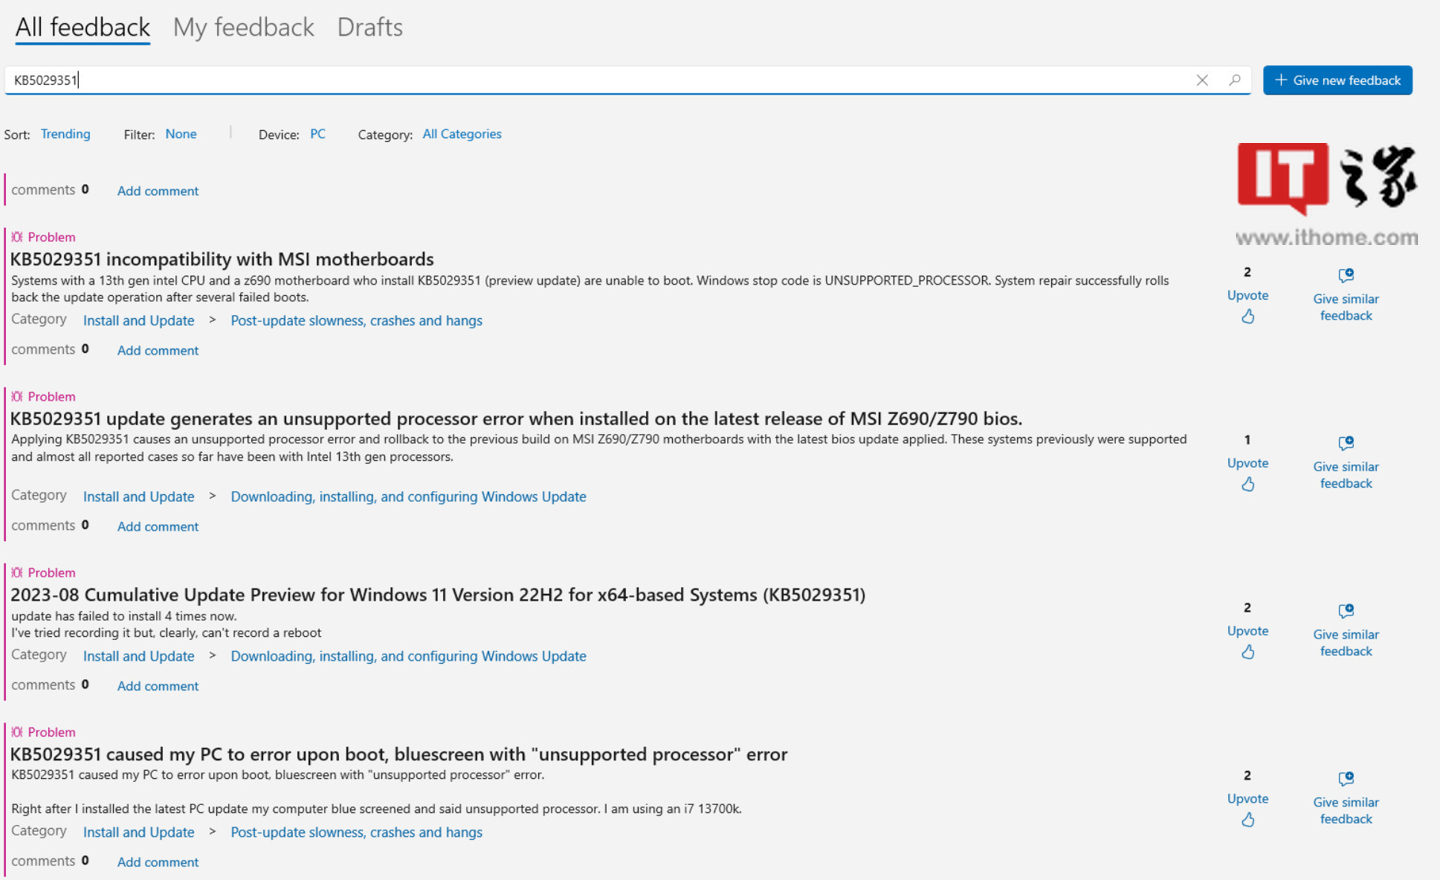Open the All Categories dropdown
1440x880 pixels.
point(462,134)
